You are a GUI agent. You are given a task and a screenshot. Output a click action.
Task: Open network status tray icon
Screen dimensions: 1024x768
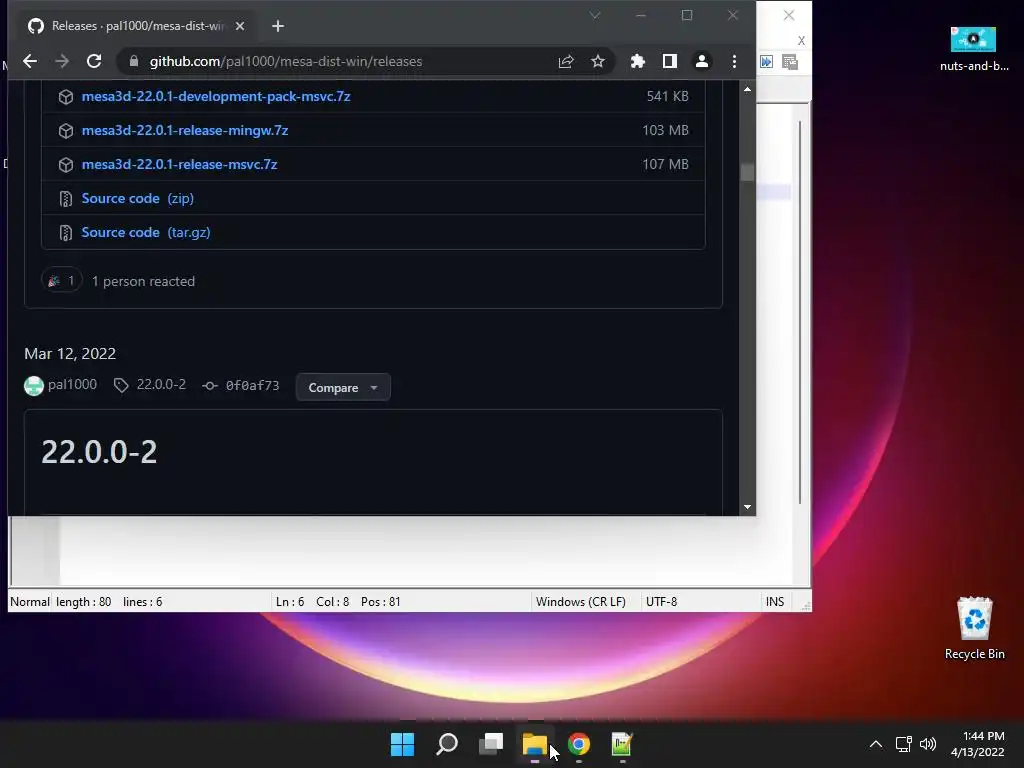(903, 744)
